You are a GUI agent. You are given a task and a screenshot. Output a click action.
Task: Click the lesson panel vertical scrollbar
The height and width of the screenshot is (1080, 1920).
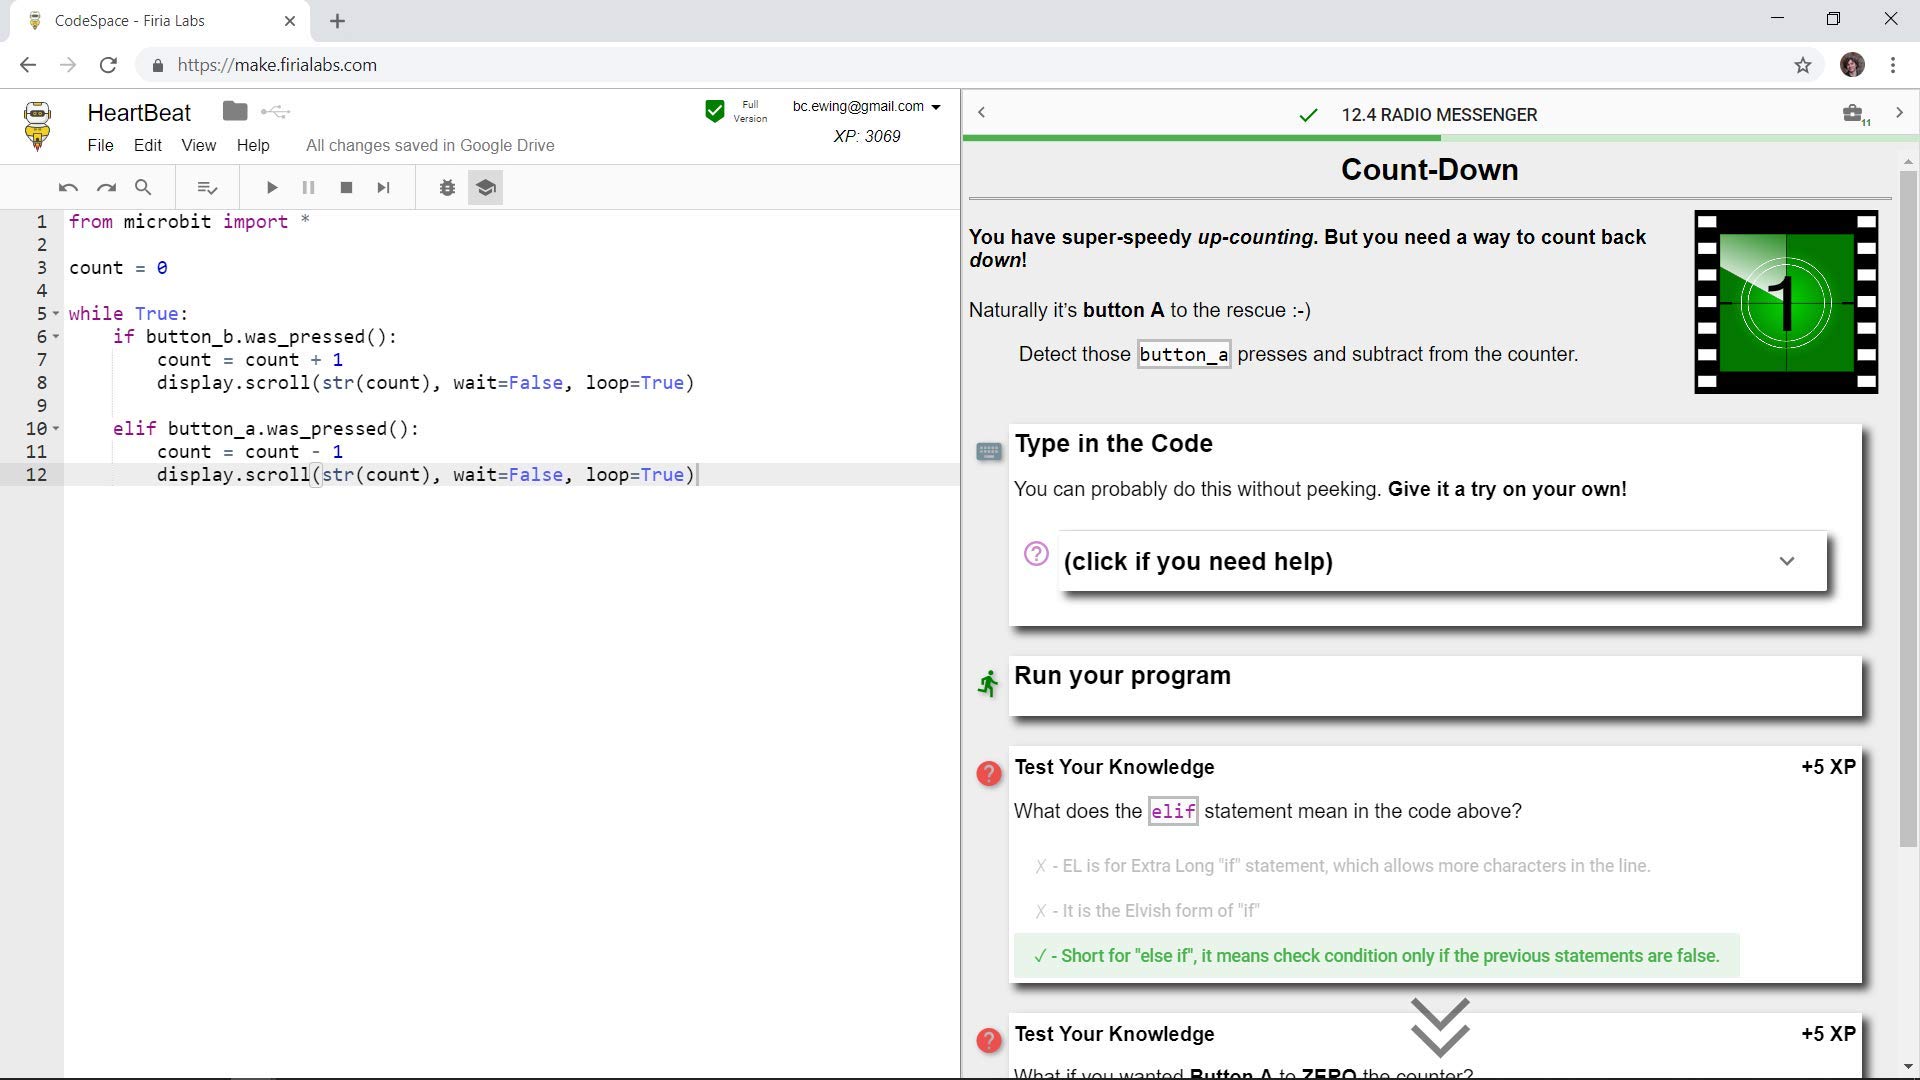pos(1908,509)
